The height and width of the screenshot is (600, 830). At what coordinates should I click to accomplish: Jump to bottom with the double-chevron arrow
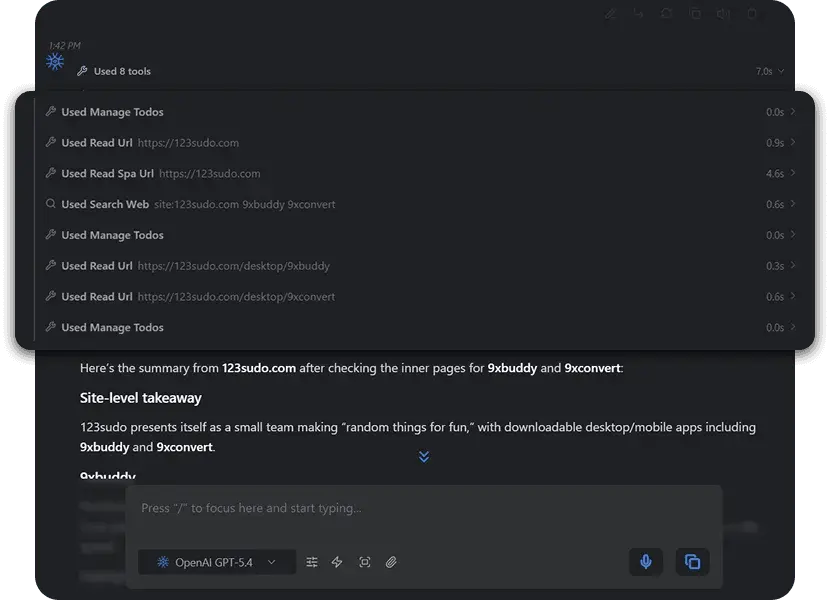click(x=424, y=456)
